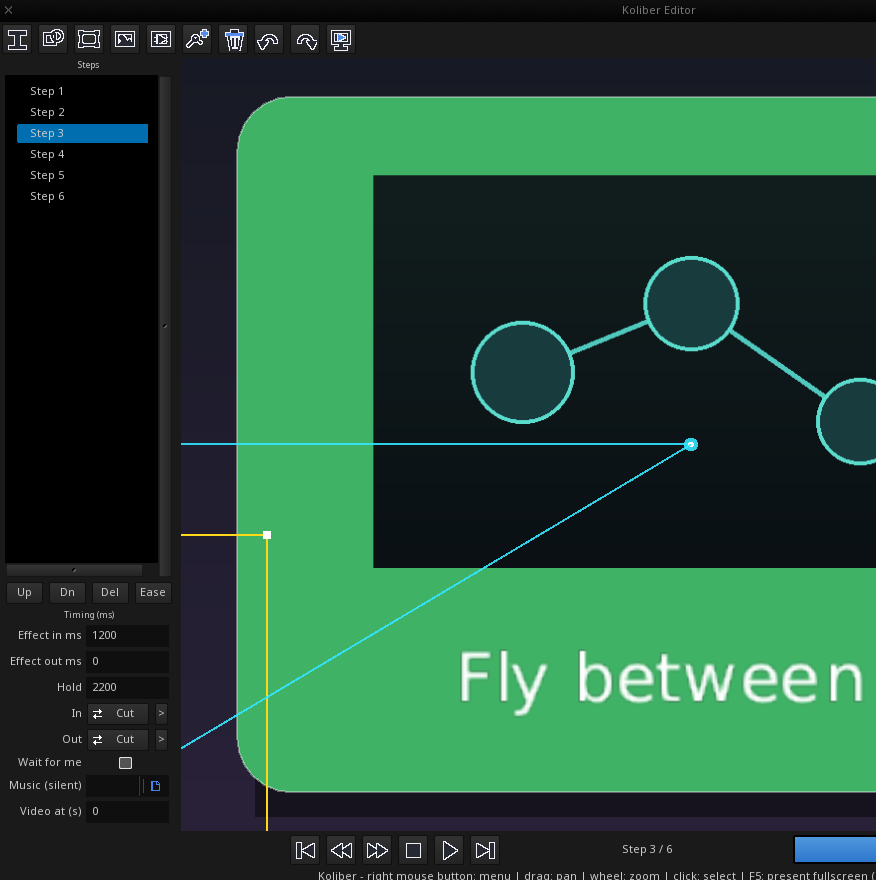
Task: Click the blue progress bar at bottom
Action: click(x=835, y=849)
